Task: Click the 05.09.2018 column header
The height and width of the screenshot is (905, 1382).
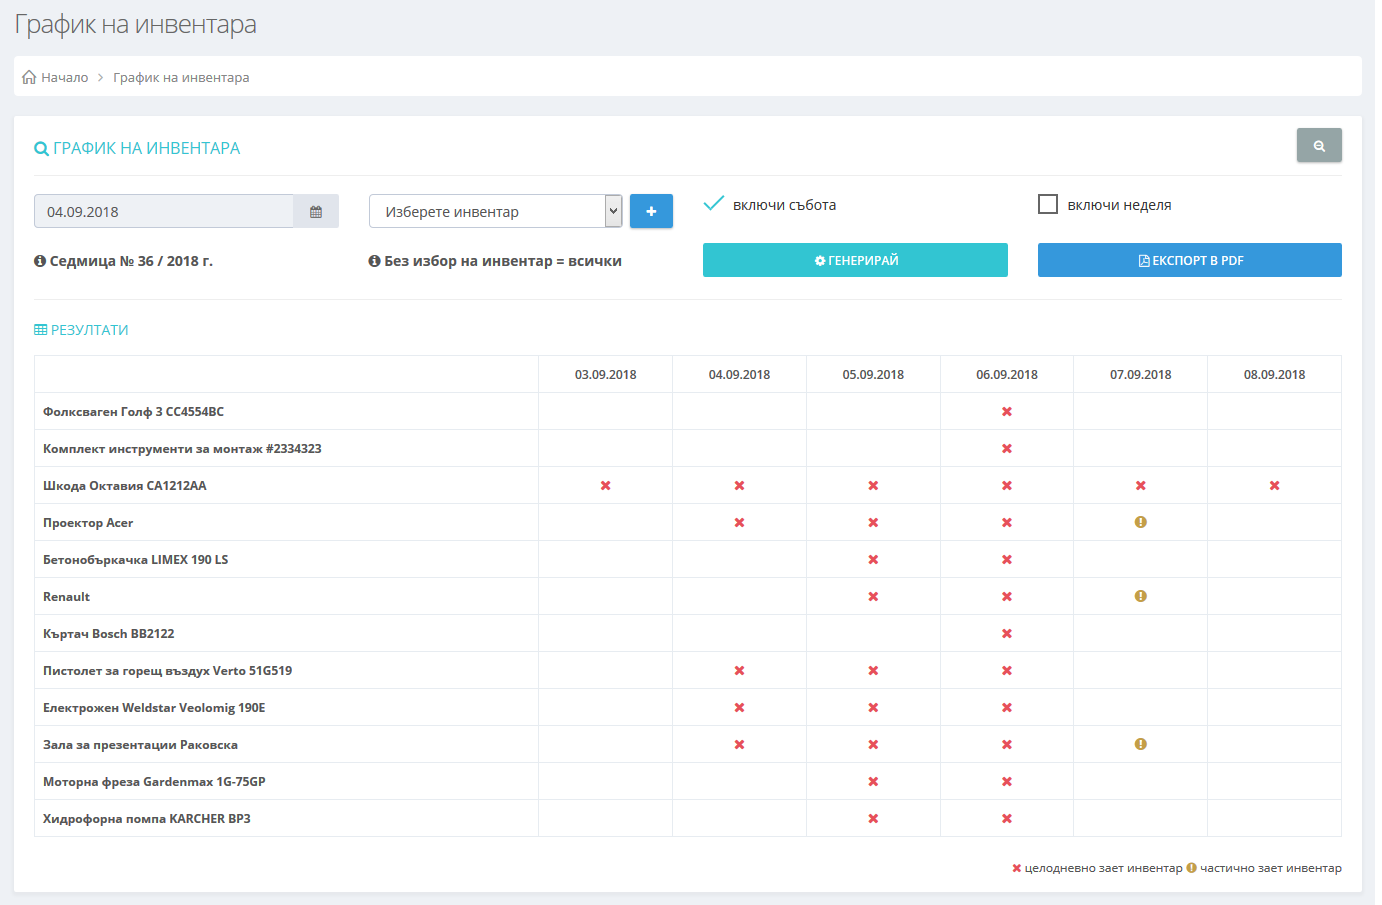Action: pos(873,375)
